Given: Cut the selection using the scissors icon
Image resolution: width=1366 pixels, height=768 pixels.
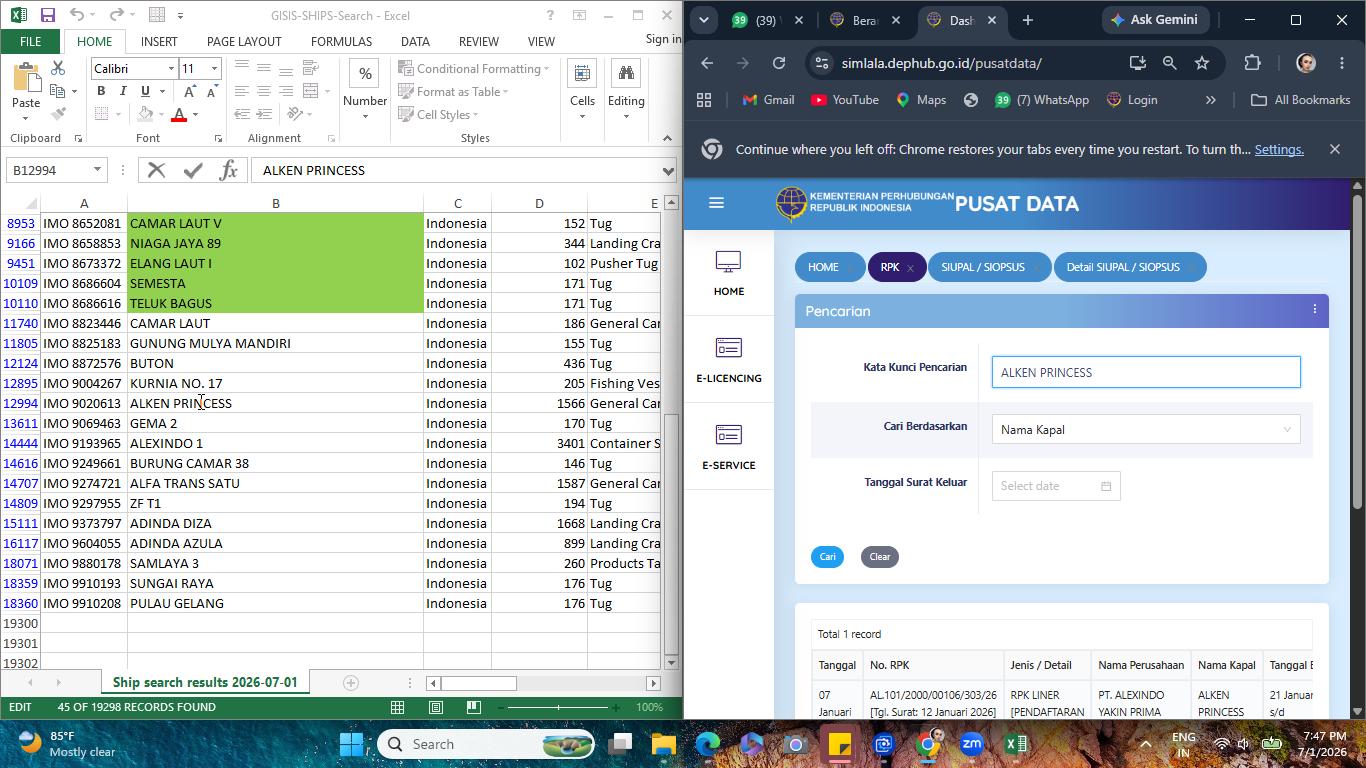Looking at the screenshot, I should click(58, 68).
